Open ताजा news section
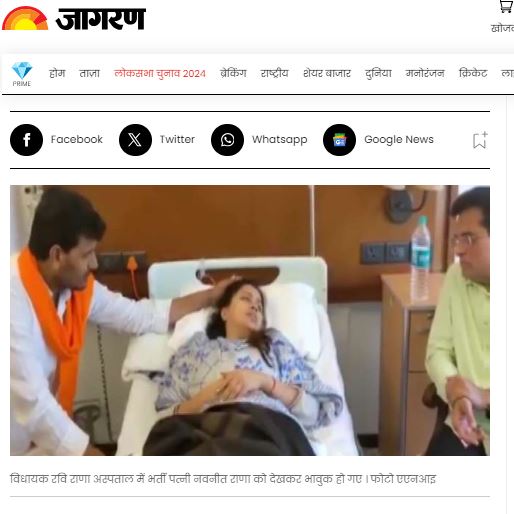 [89, 73]
